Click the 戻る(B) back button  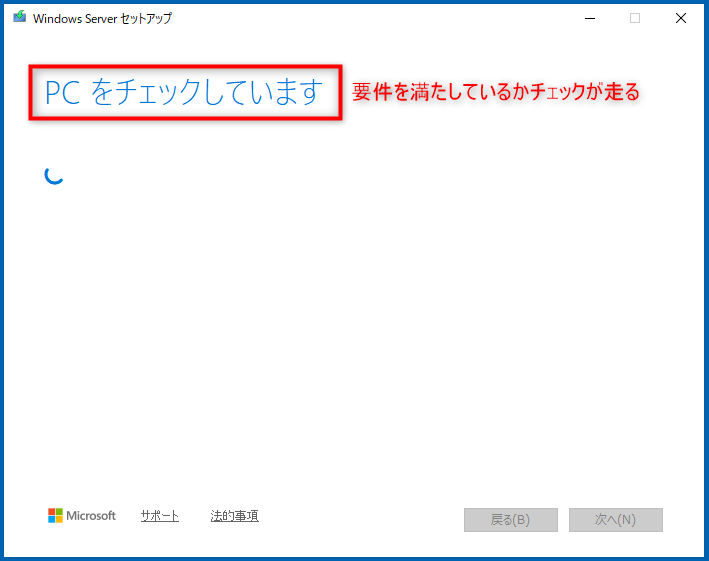coord(510,520)
